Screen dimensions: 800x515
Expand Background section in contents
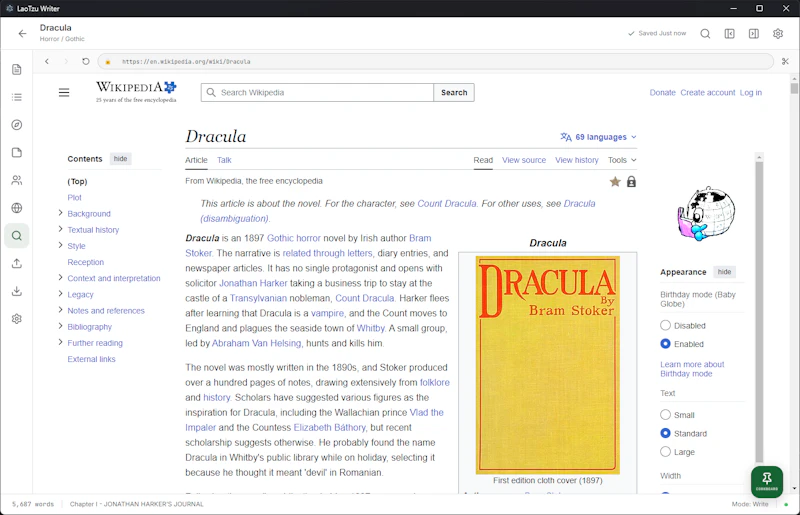click(61, 213)
